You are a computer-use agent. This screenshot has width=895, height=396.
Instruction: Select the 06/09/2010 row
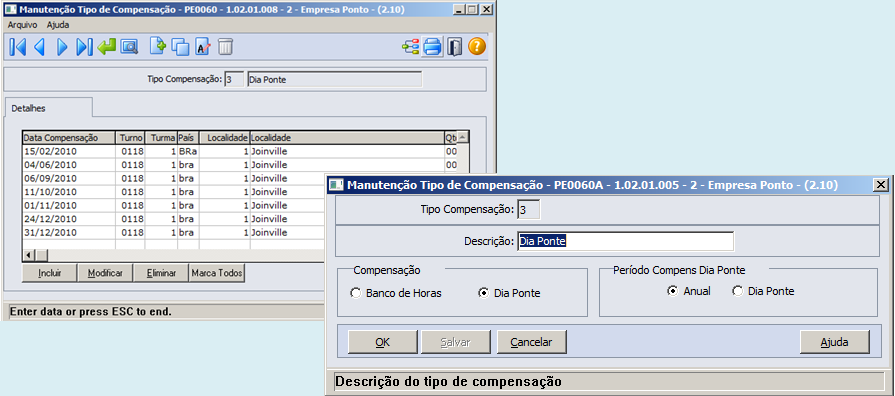coord(174,179)
